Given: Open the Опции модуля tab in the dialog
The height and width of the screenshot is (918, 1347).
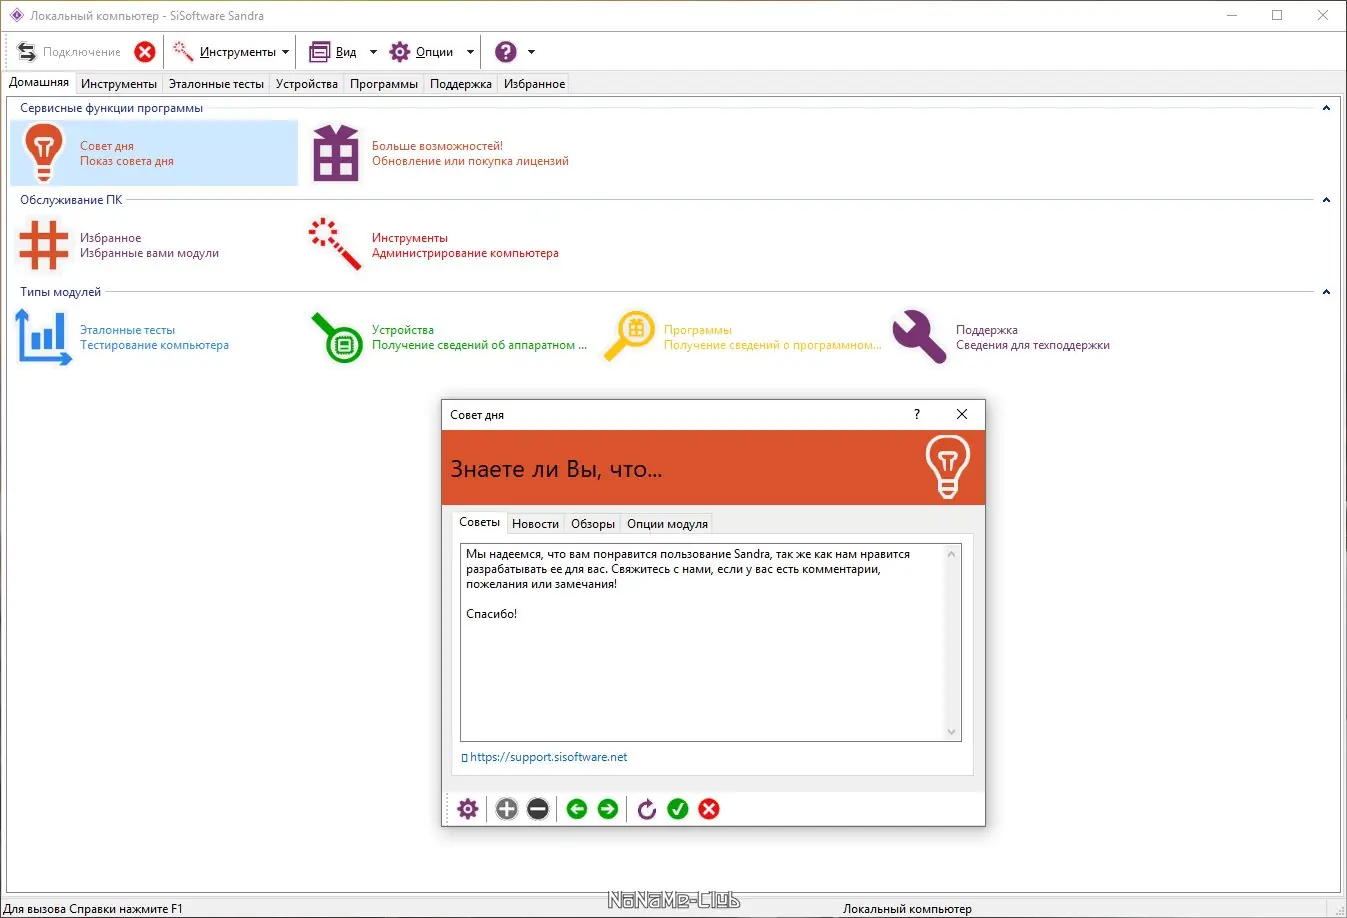Looking at the screenshot, I should pyautogui.click(x=667, y=524).
